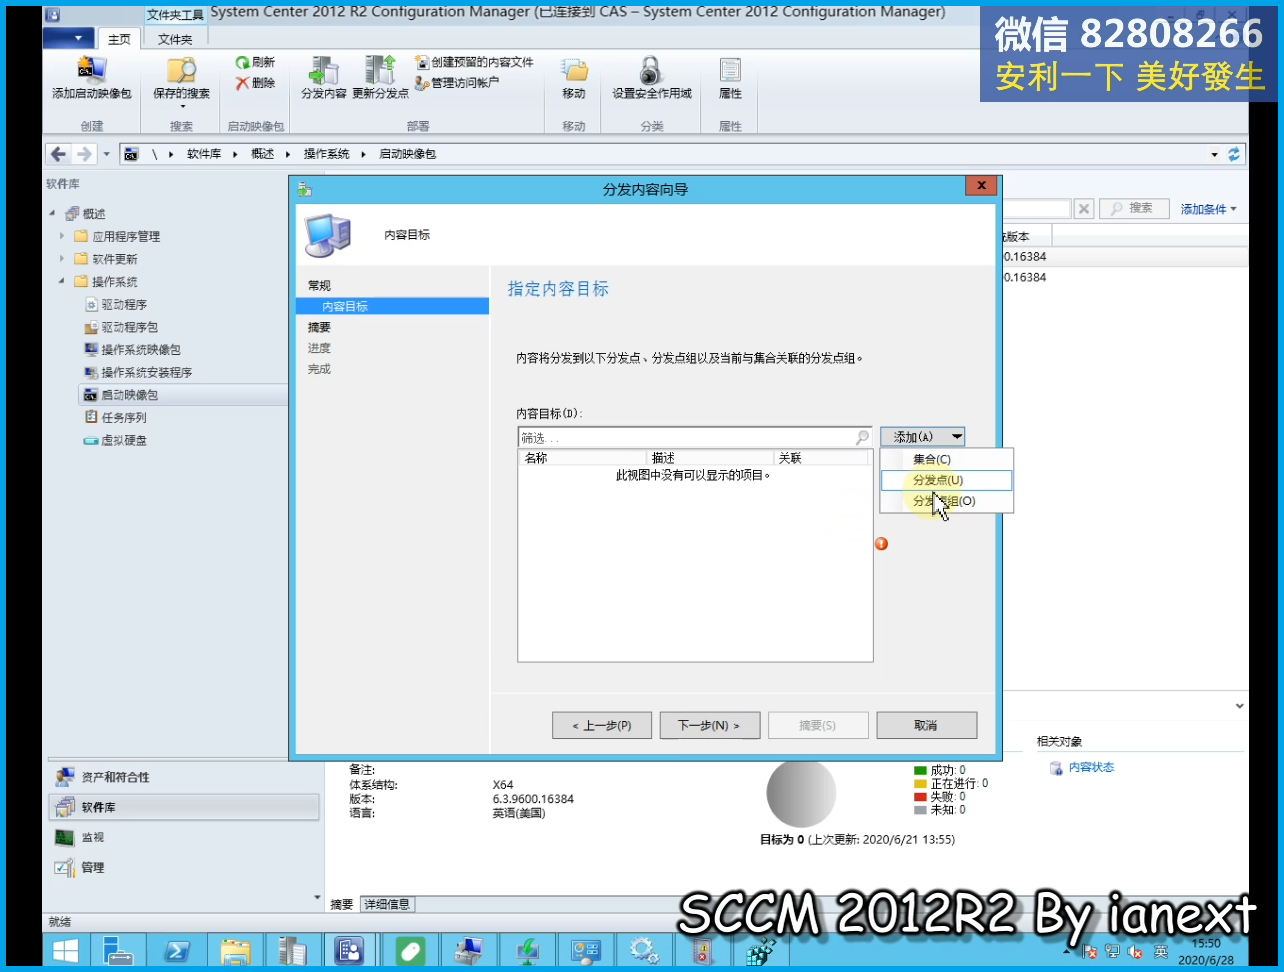
Task: Collapse the details pane chevron
Action: pyautogui.click(x=1239, y=706)
